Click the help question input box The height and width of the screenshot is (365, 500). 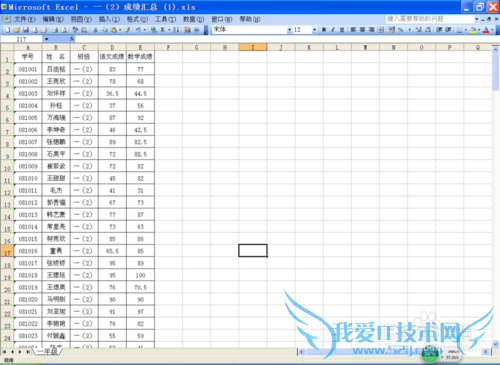[430, 19]
